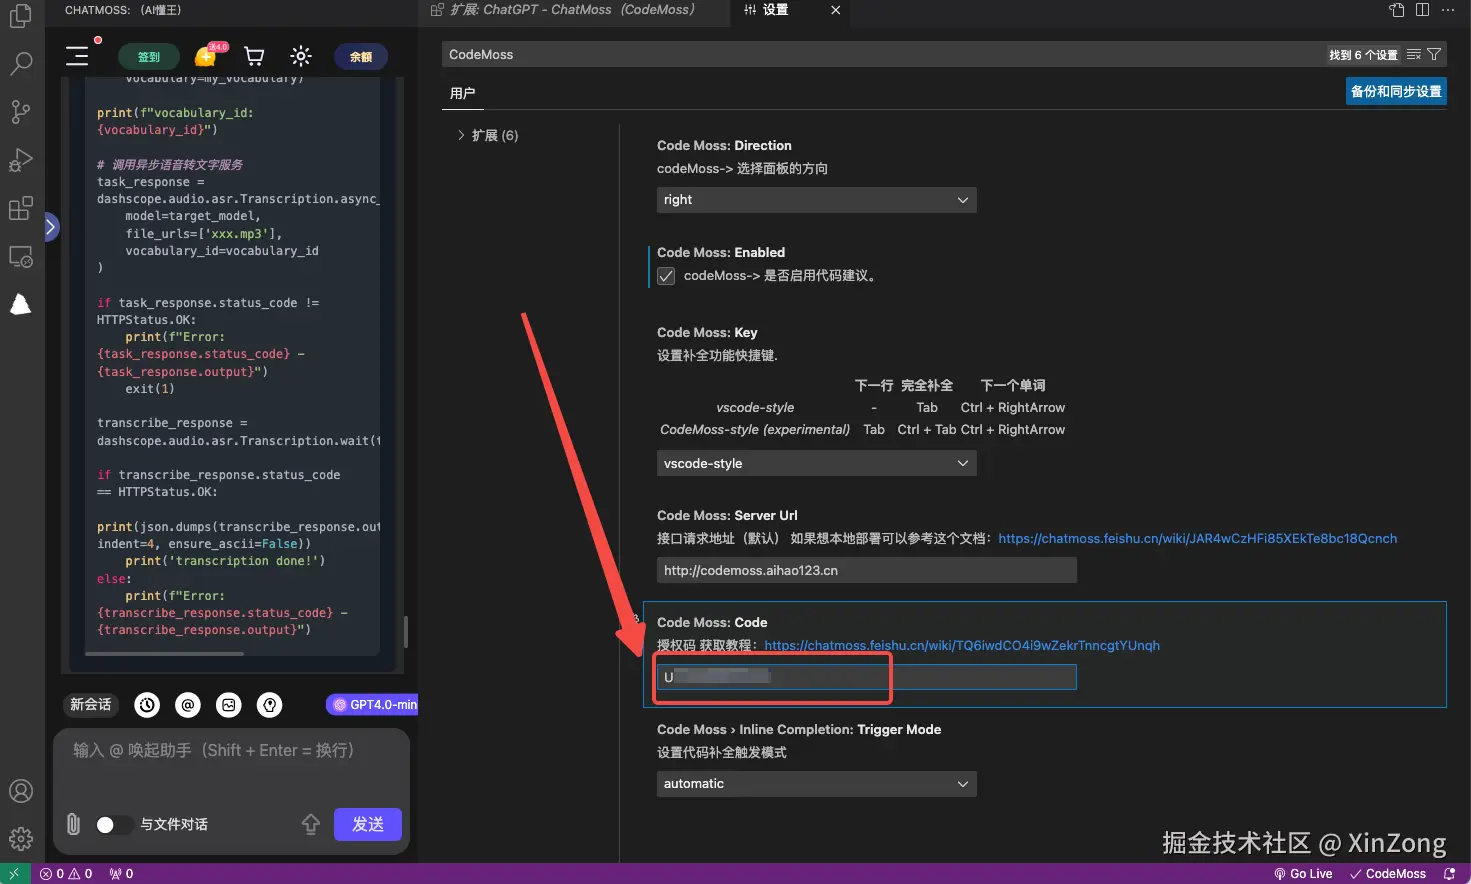Click the upload arrow icon beside 发送

311,824
